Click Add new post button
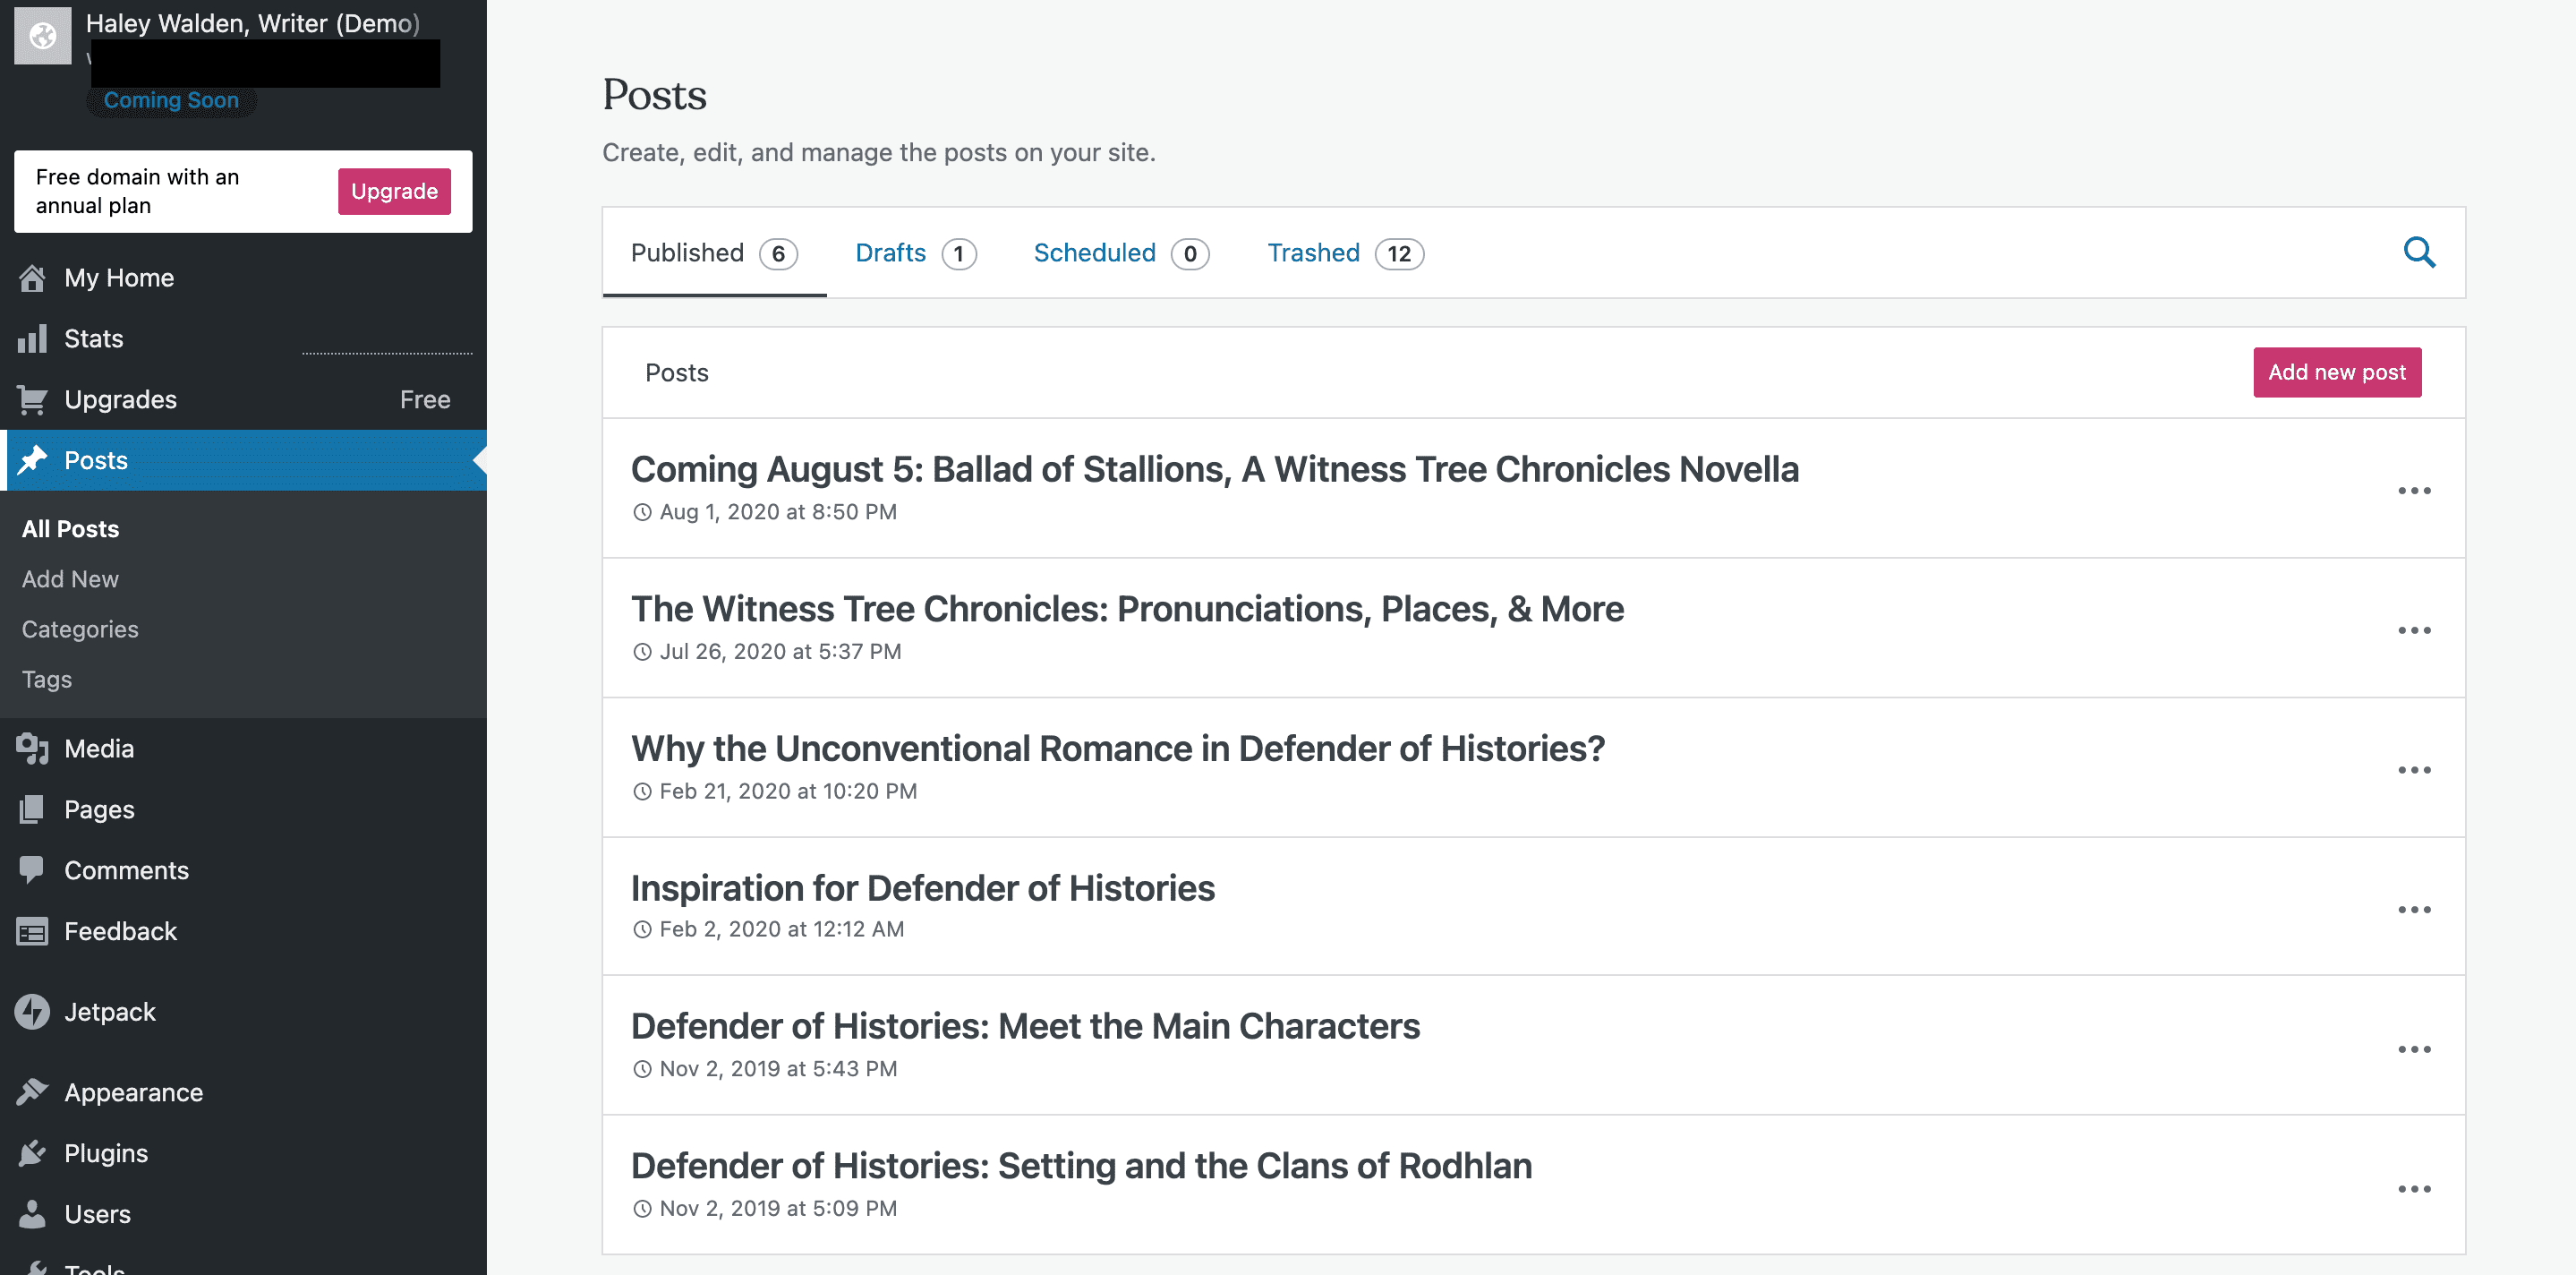The image size is (2576, 1275). 2334,372
